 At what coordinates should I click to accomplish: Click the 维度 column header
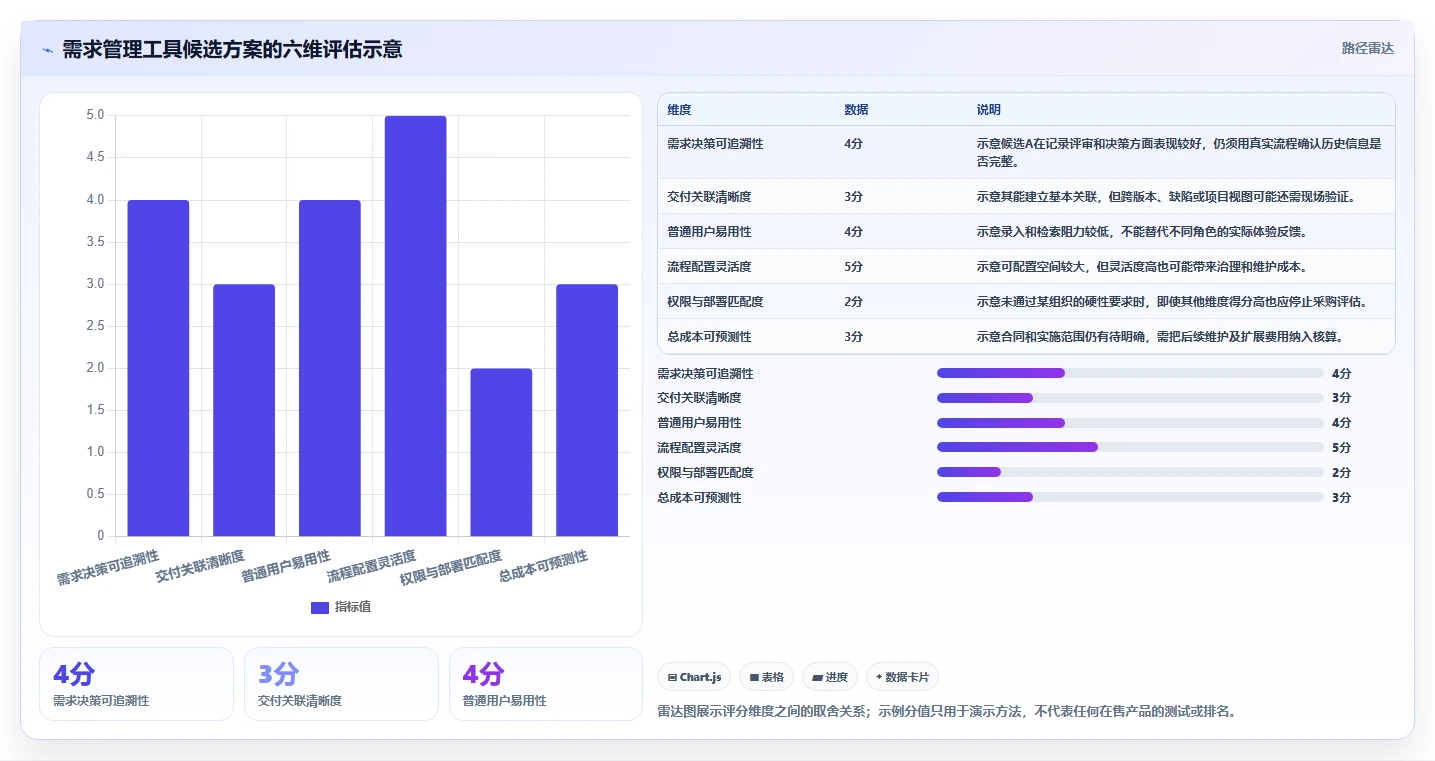tap(679, 110)
